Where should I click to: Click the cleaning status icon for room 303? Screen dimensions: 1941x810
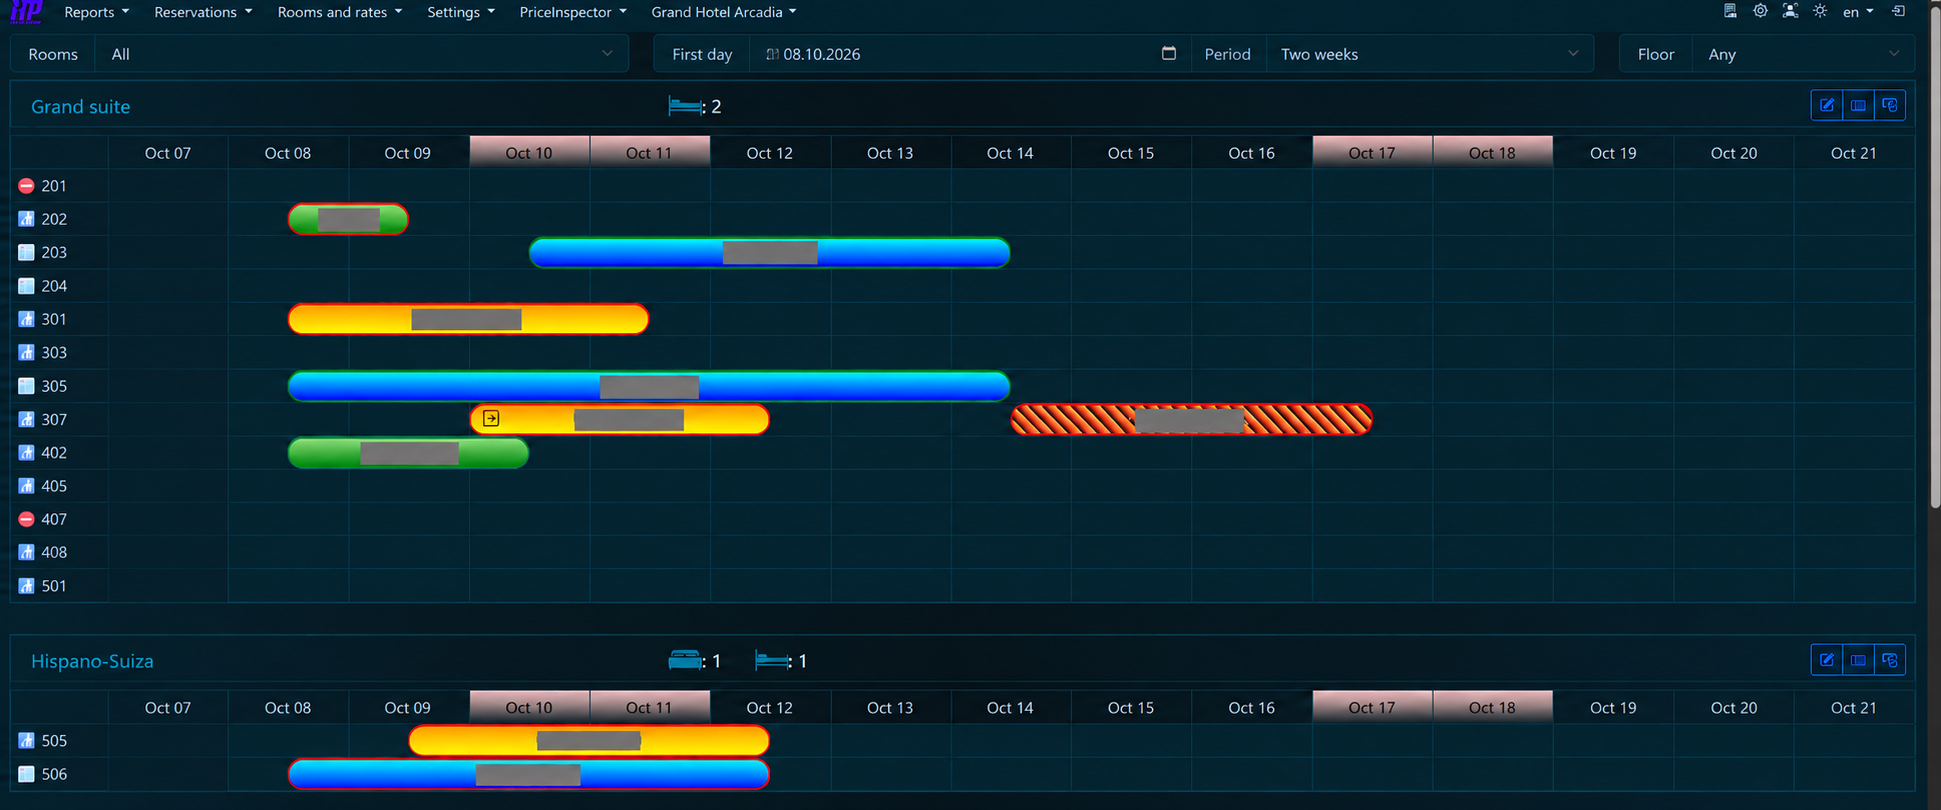tap(27, 353)
